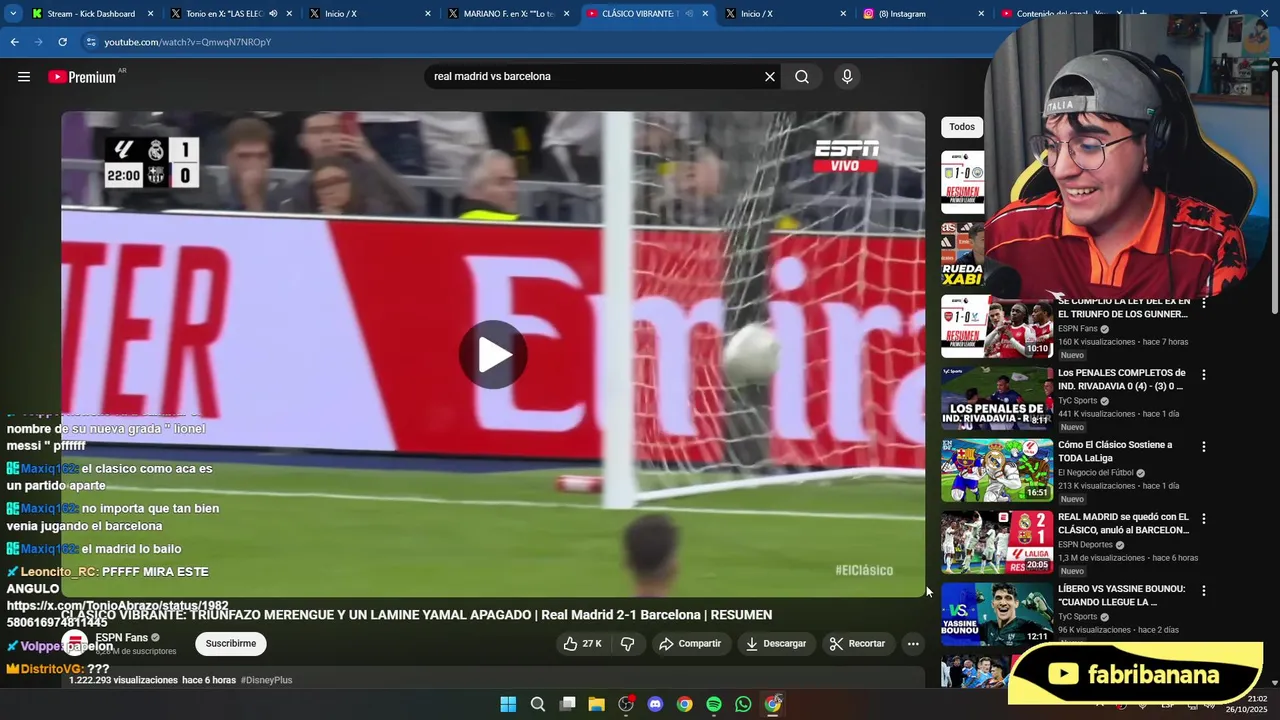Screen dimensions: 1280x720
Task: Clear the search box text
Action: coord(770,77)
